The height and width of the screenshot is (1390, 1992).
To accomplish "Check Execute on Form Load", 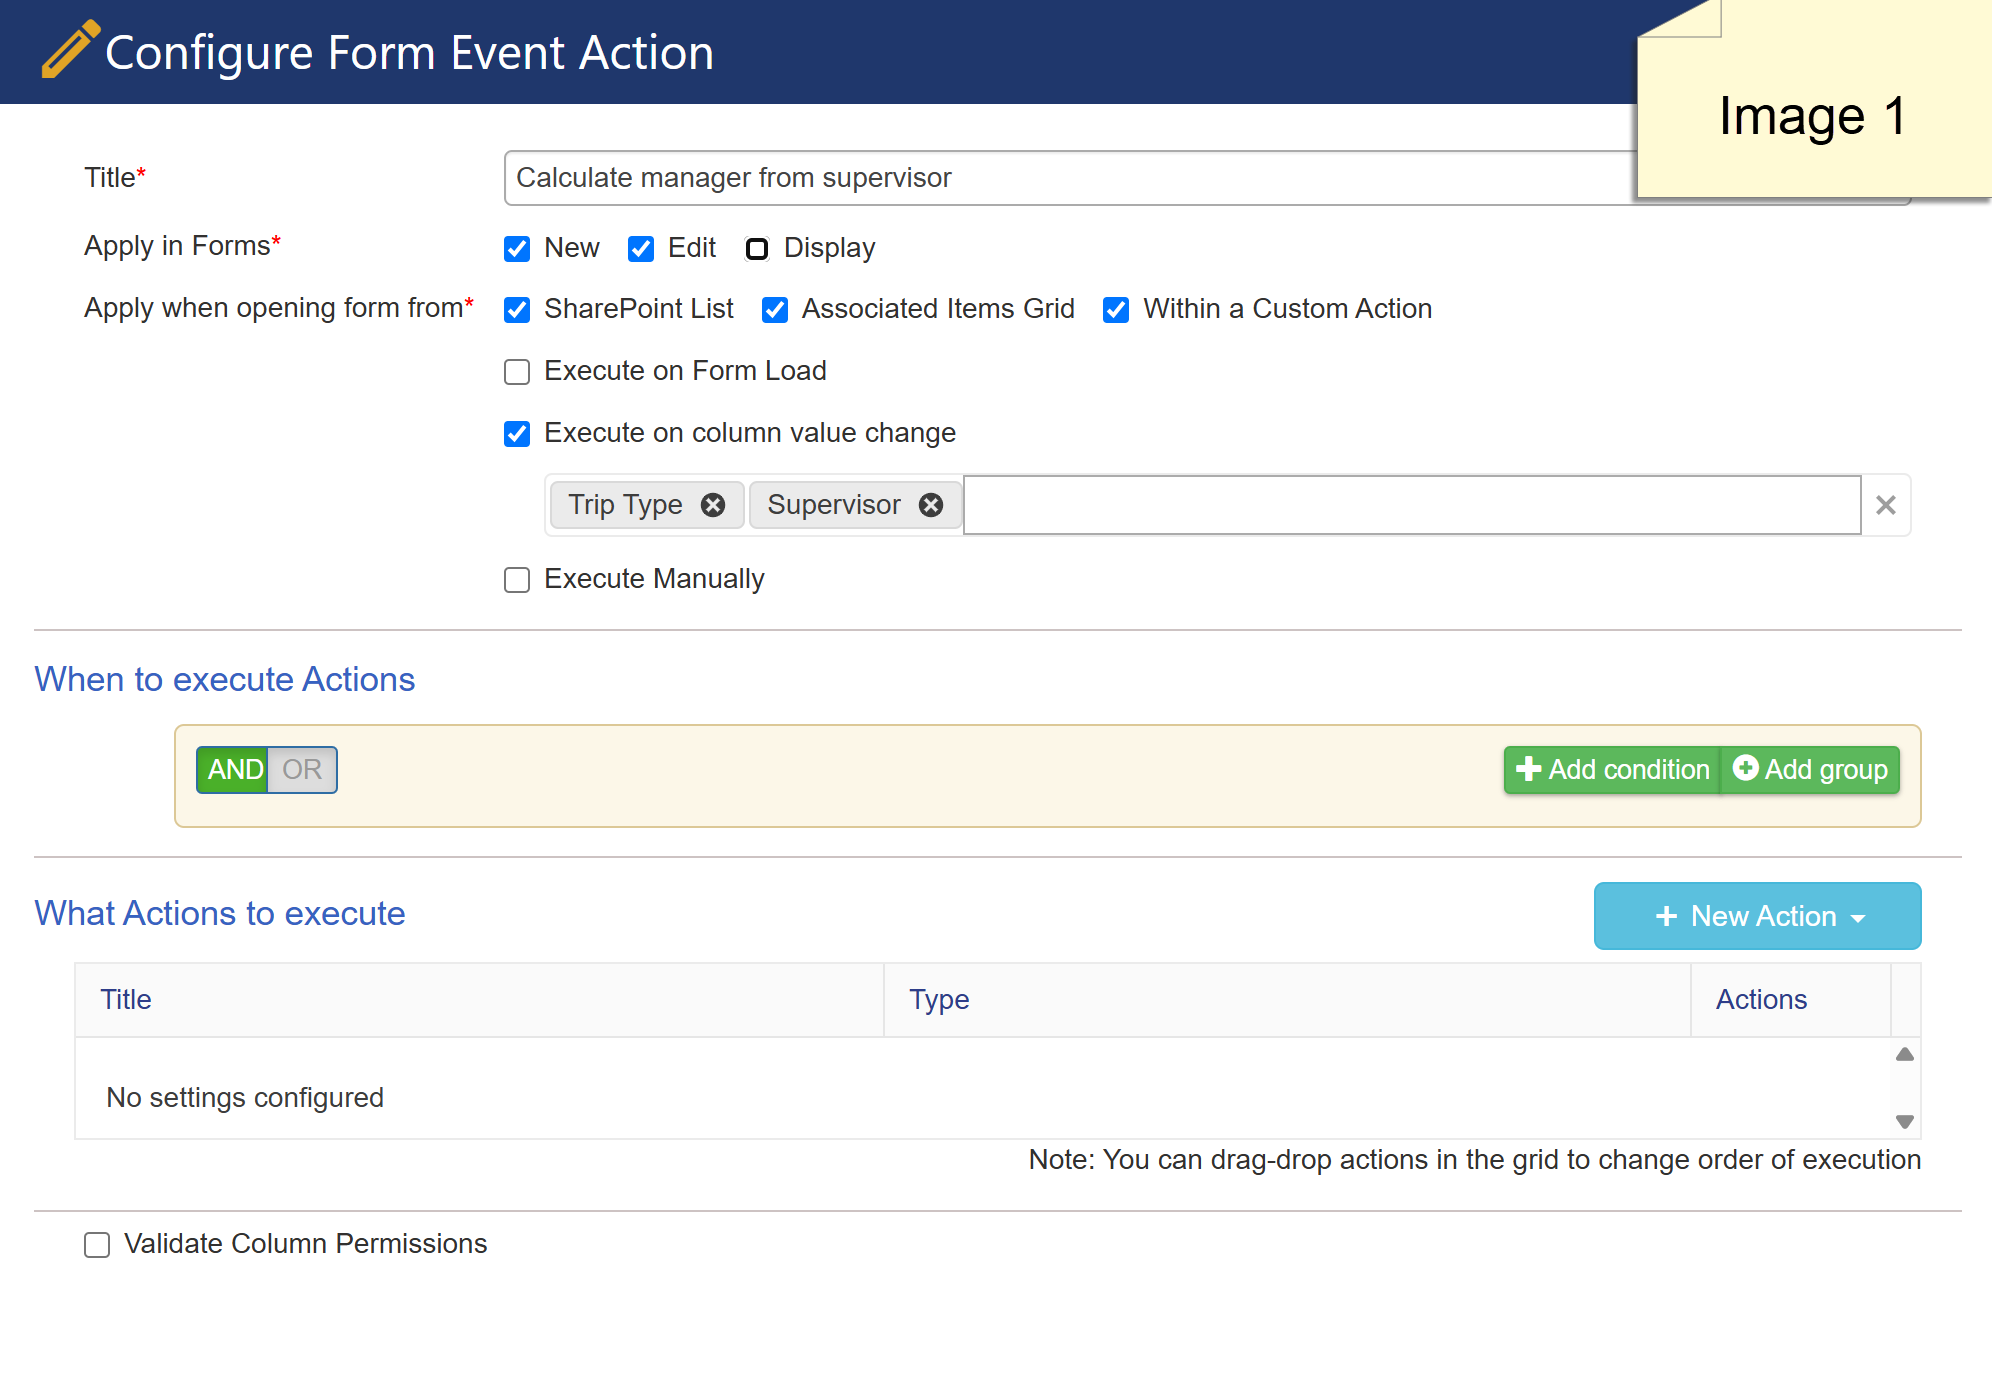I will coord(517,372).
